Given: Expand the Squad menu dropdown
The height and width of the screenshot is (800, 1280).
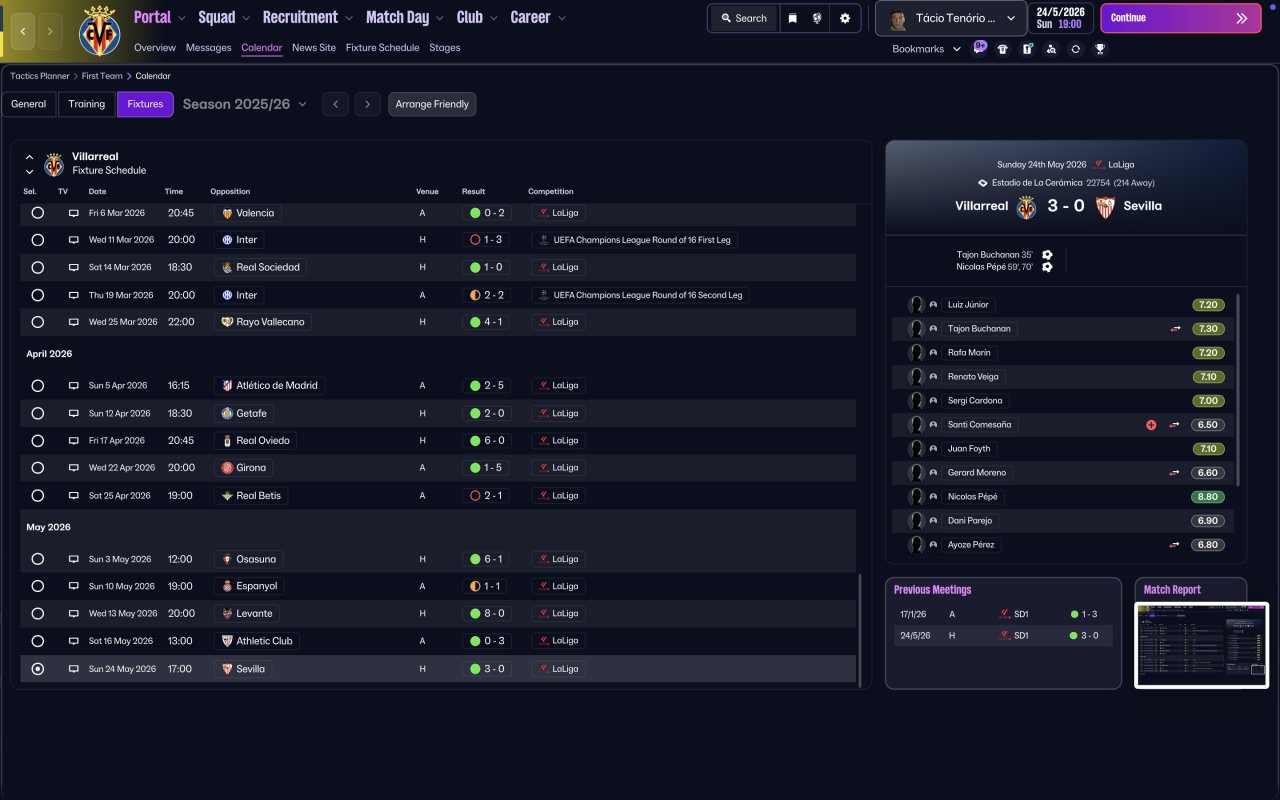Looking at the screenshot, I should point(246,18).
